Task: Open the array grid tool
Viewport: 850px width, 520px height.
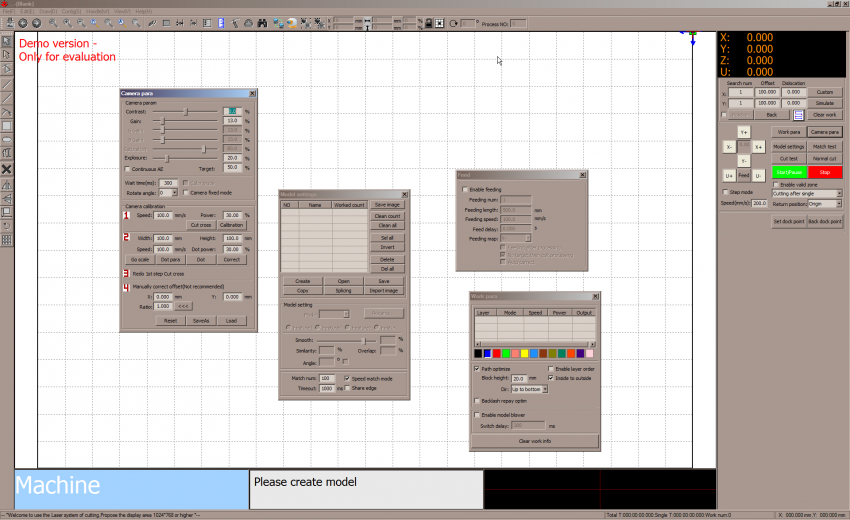Action: [x=7, y=240]
